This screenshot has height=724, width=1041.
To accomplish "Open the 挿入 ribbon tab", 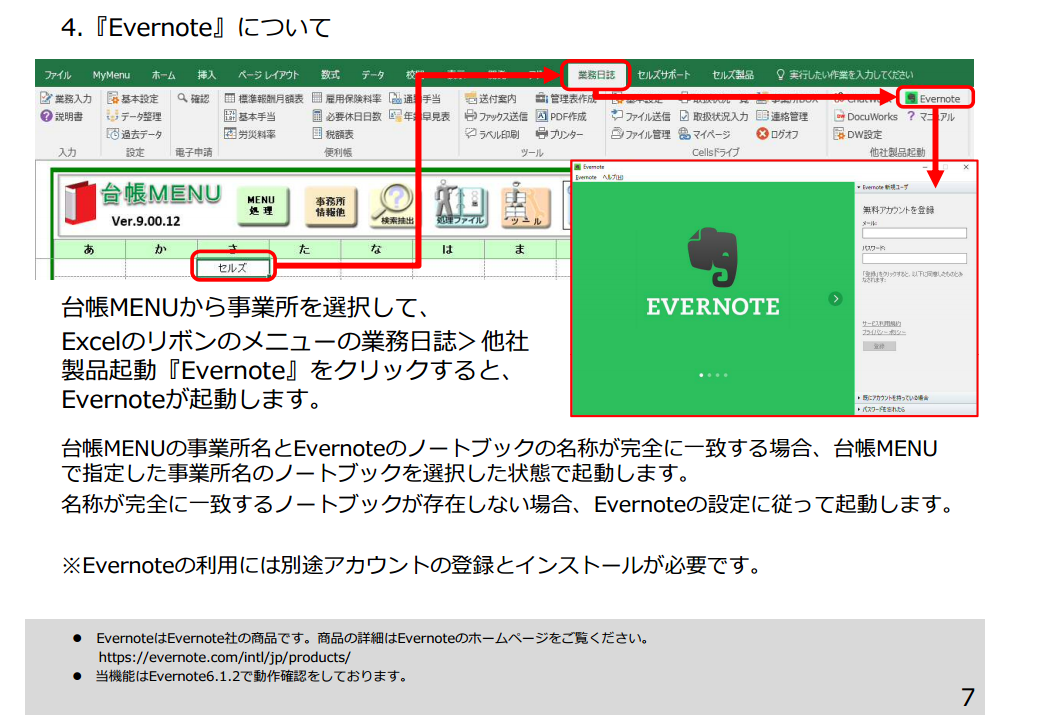I will pyautogui.click(x=206, y=75).
